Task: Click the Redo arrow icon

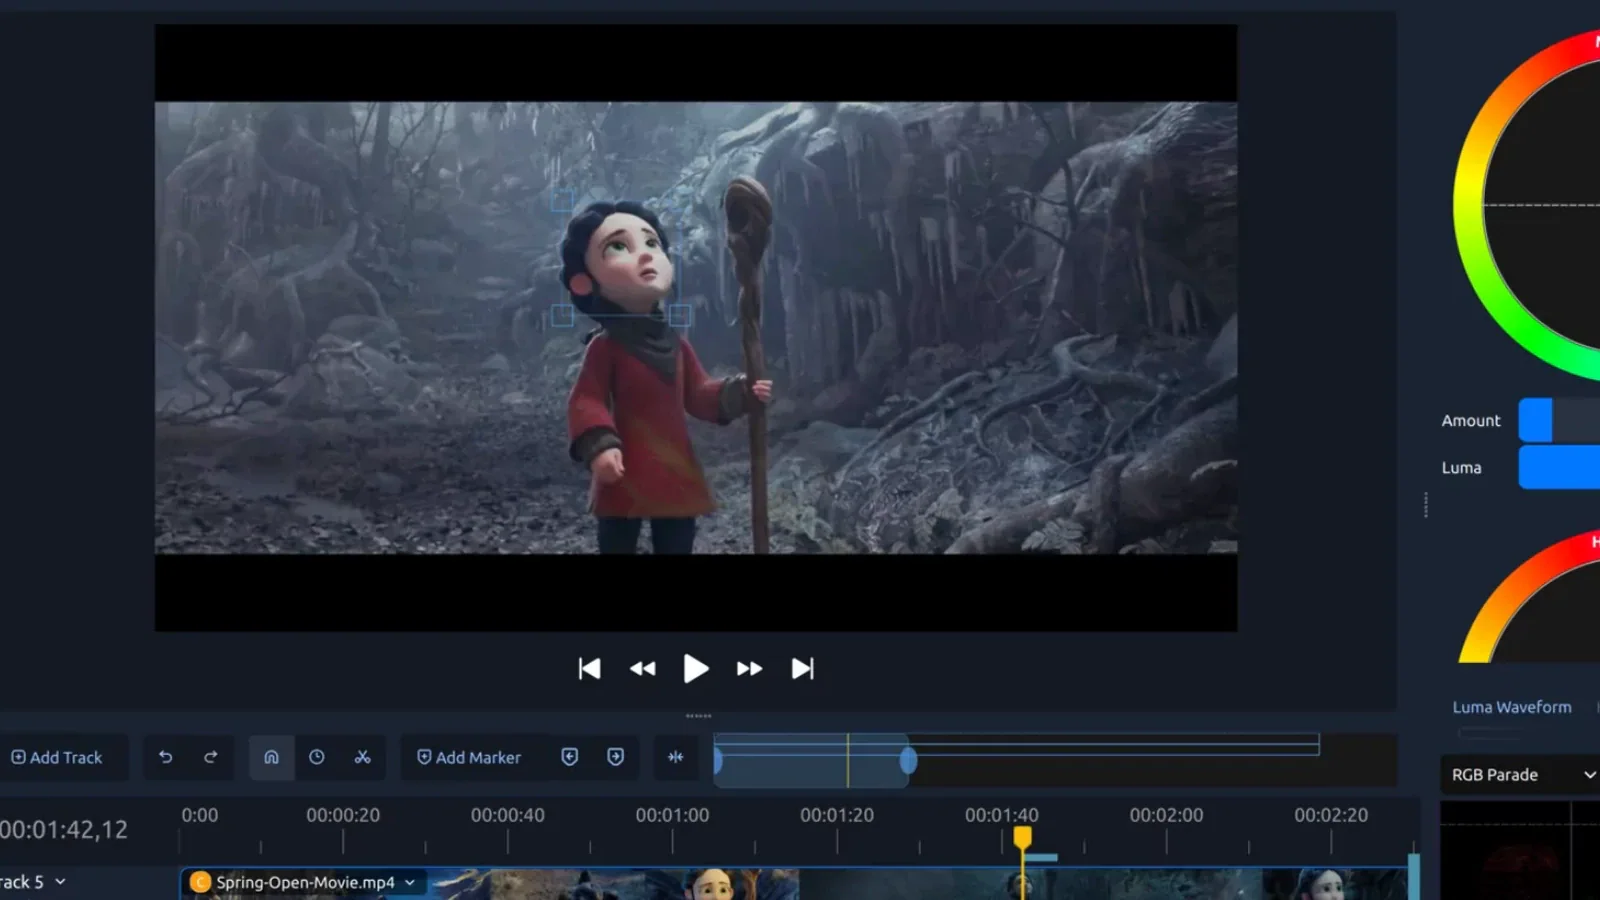Action: (211, 757)
